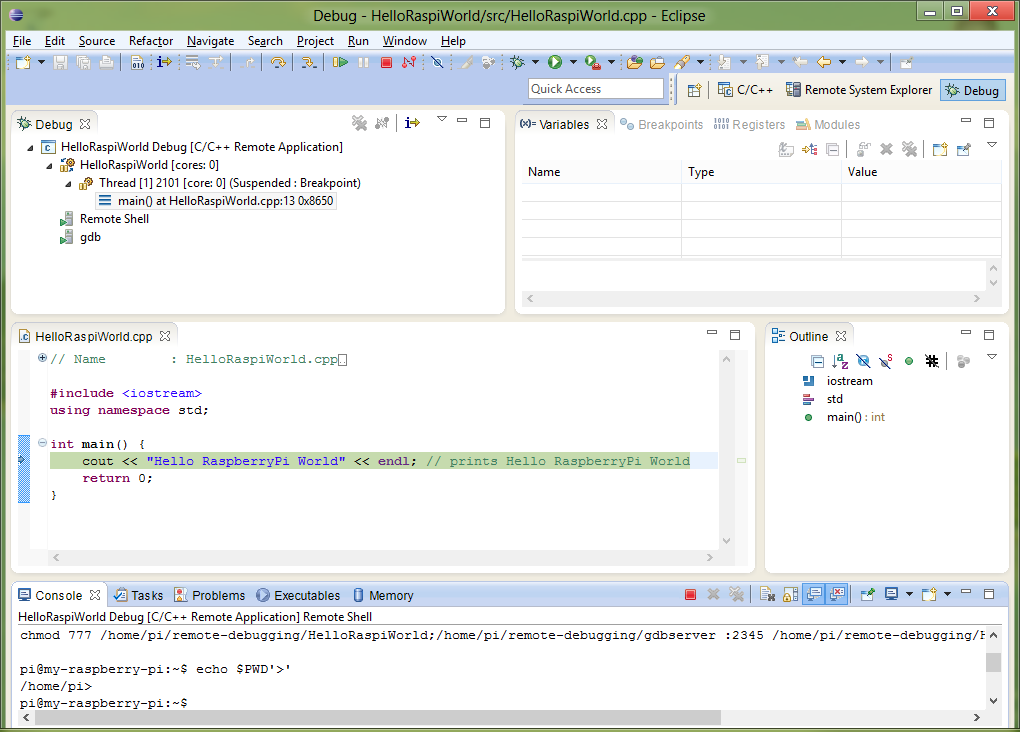Switch to Remote System Explorer perspective
Viewport: 1020px width, 732px height.
(859, 90)
